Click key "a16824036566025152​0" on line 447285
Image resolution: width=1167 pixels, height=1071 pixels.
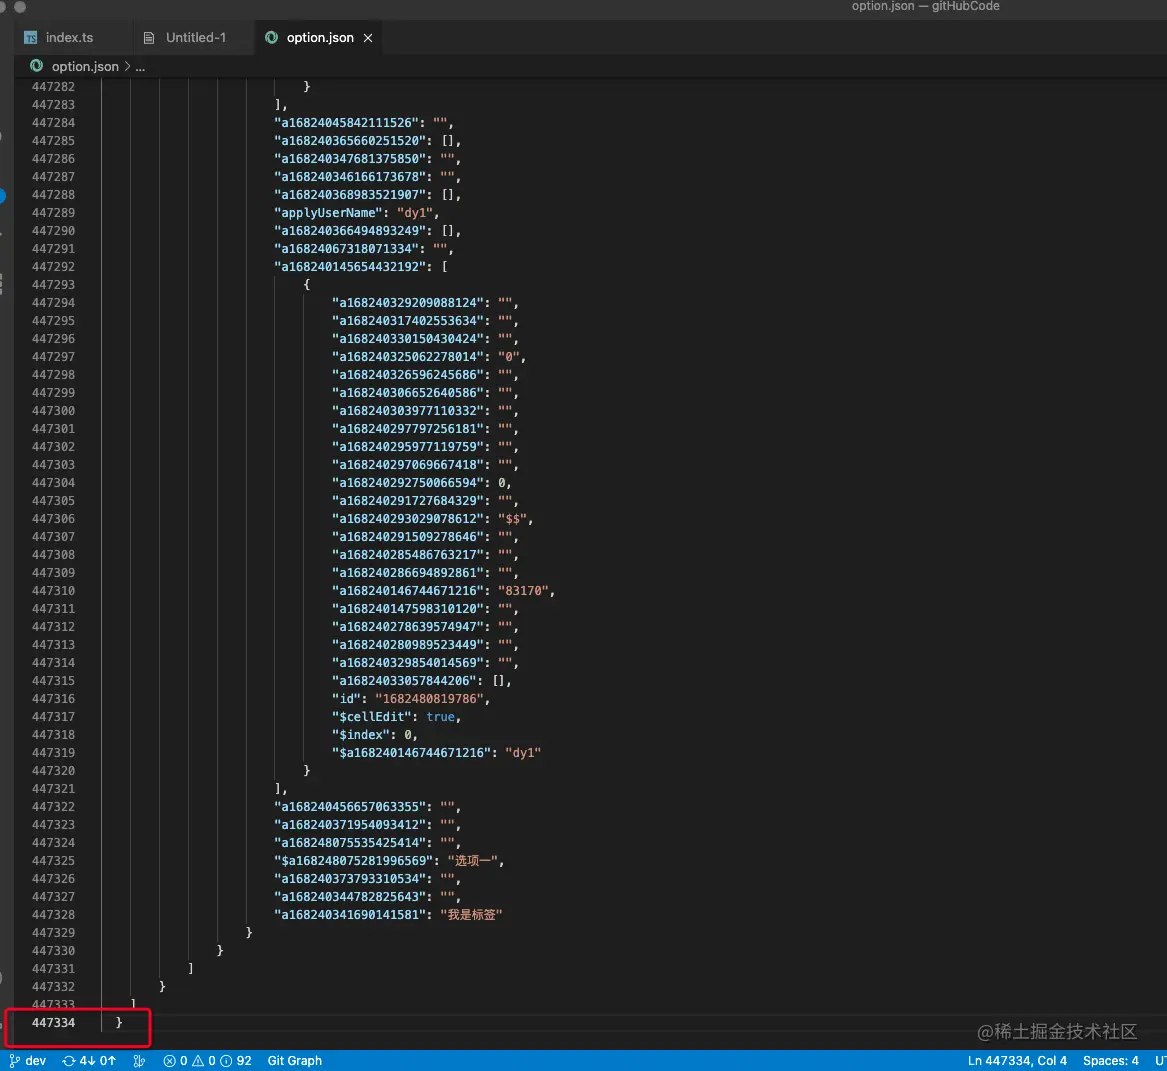pyautogui.click(x=350, y=141)
